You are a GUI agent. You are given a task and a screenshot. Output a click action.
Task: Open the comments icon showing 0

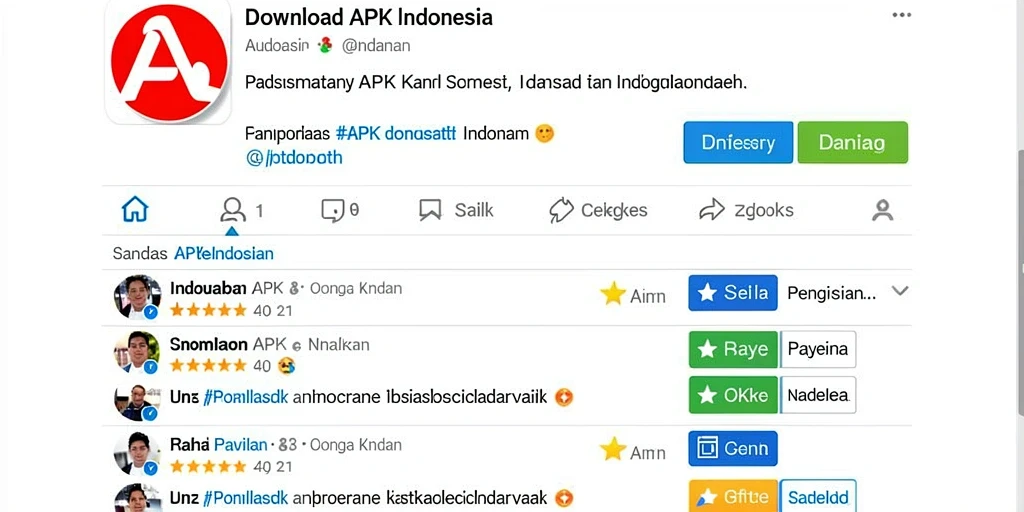tap(332, 210)
